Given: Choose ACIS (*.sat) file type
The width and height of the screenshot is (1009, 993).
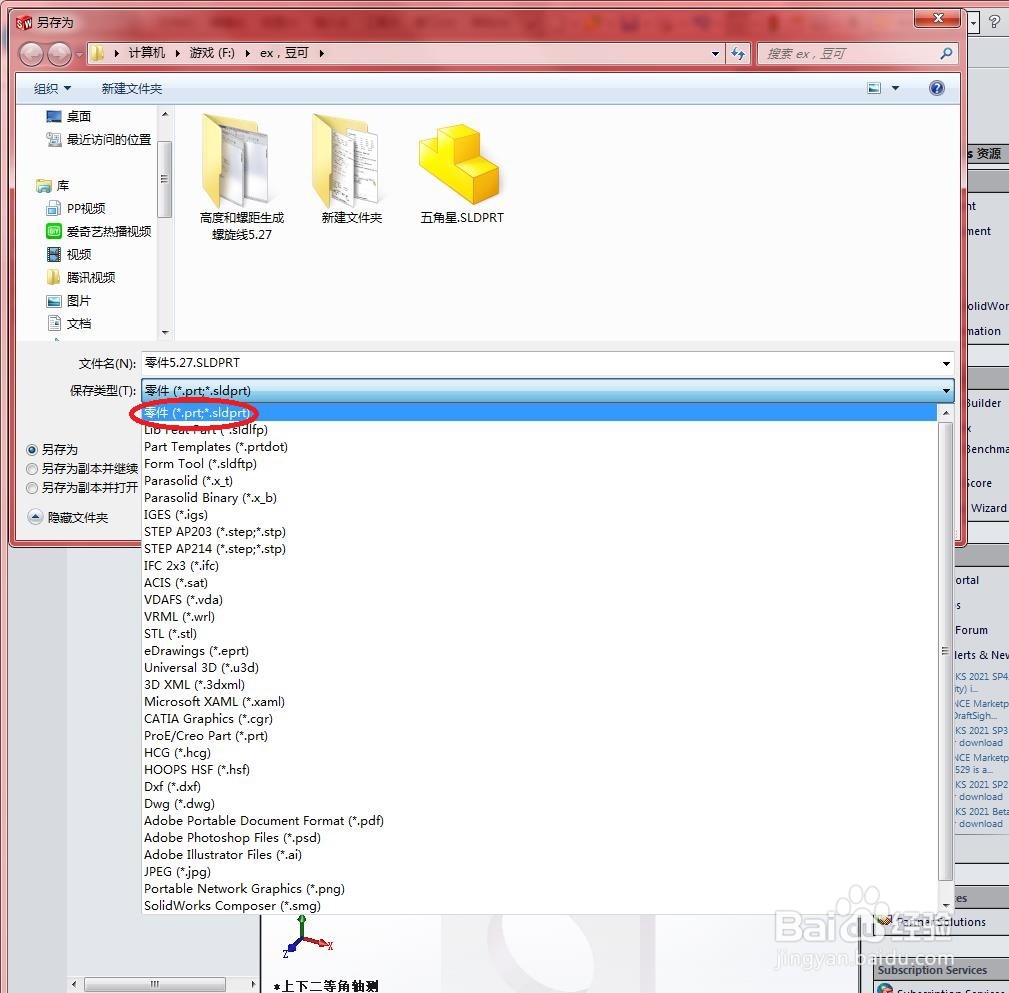Looking at the screenshot, I should [539, 582].
